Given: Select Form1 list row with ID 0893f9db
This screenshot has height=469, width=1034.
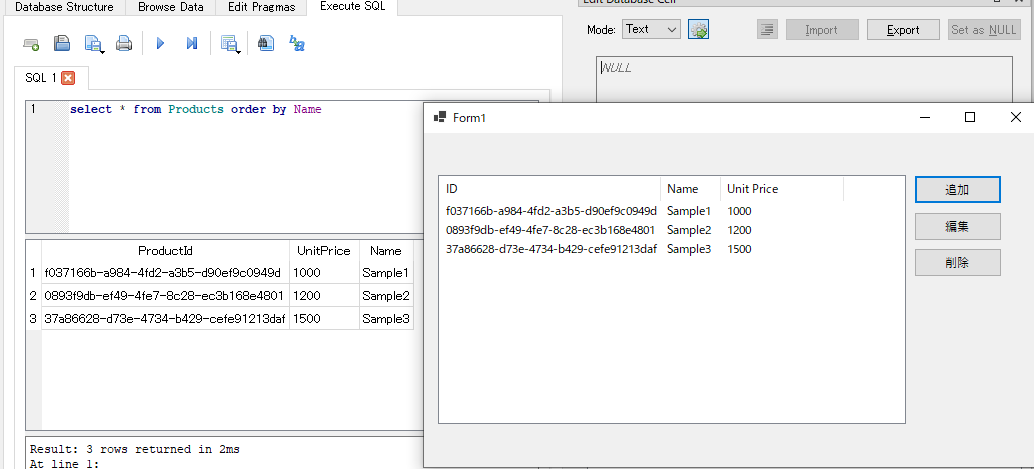Looking at the screenshot, I should pos(550,230).
